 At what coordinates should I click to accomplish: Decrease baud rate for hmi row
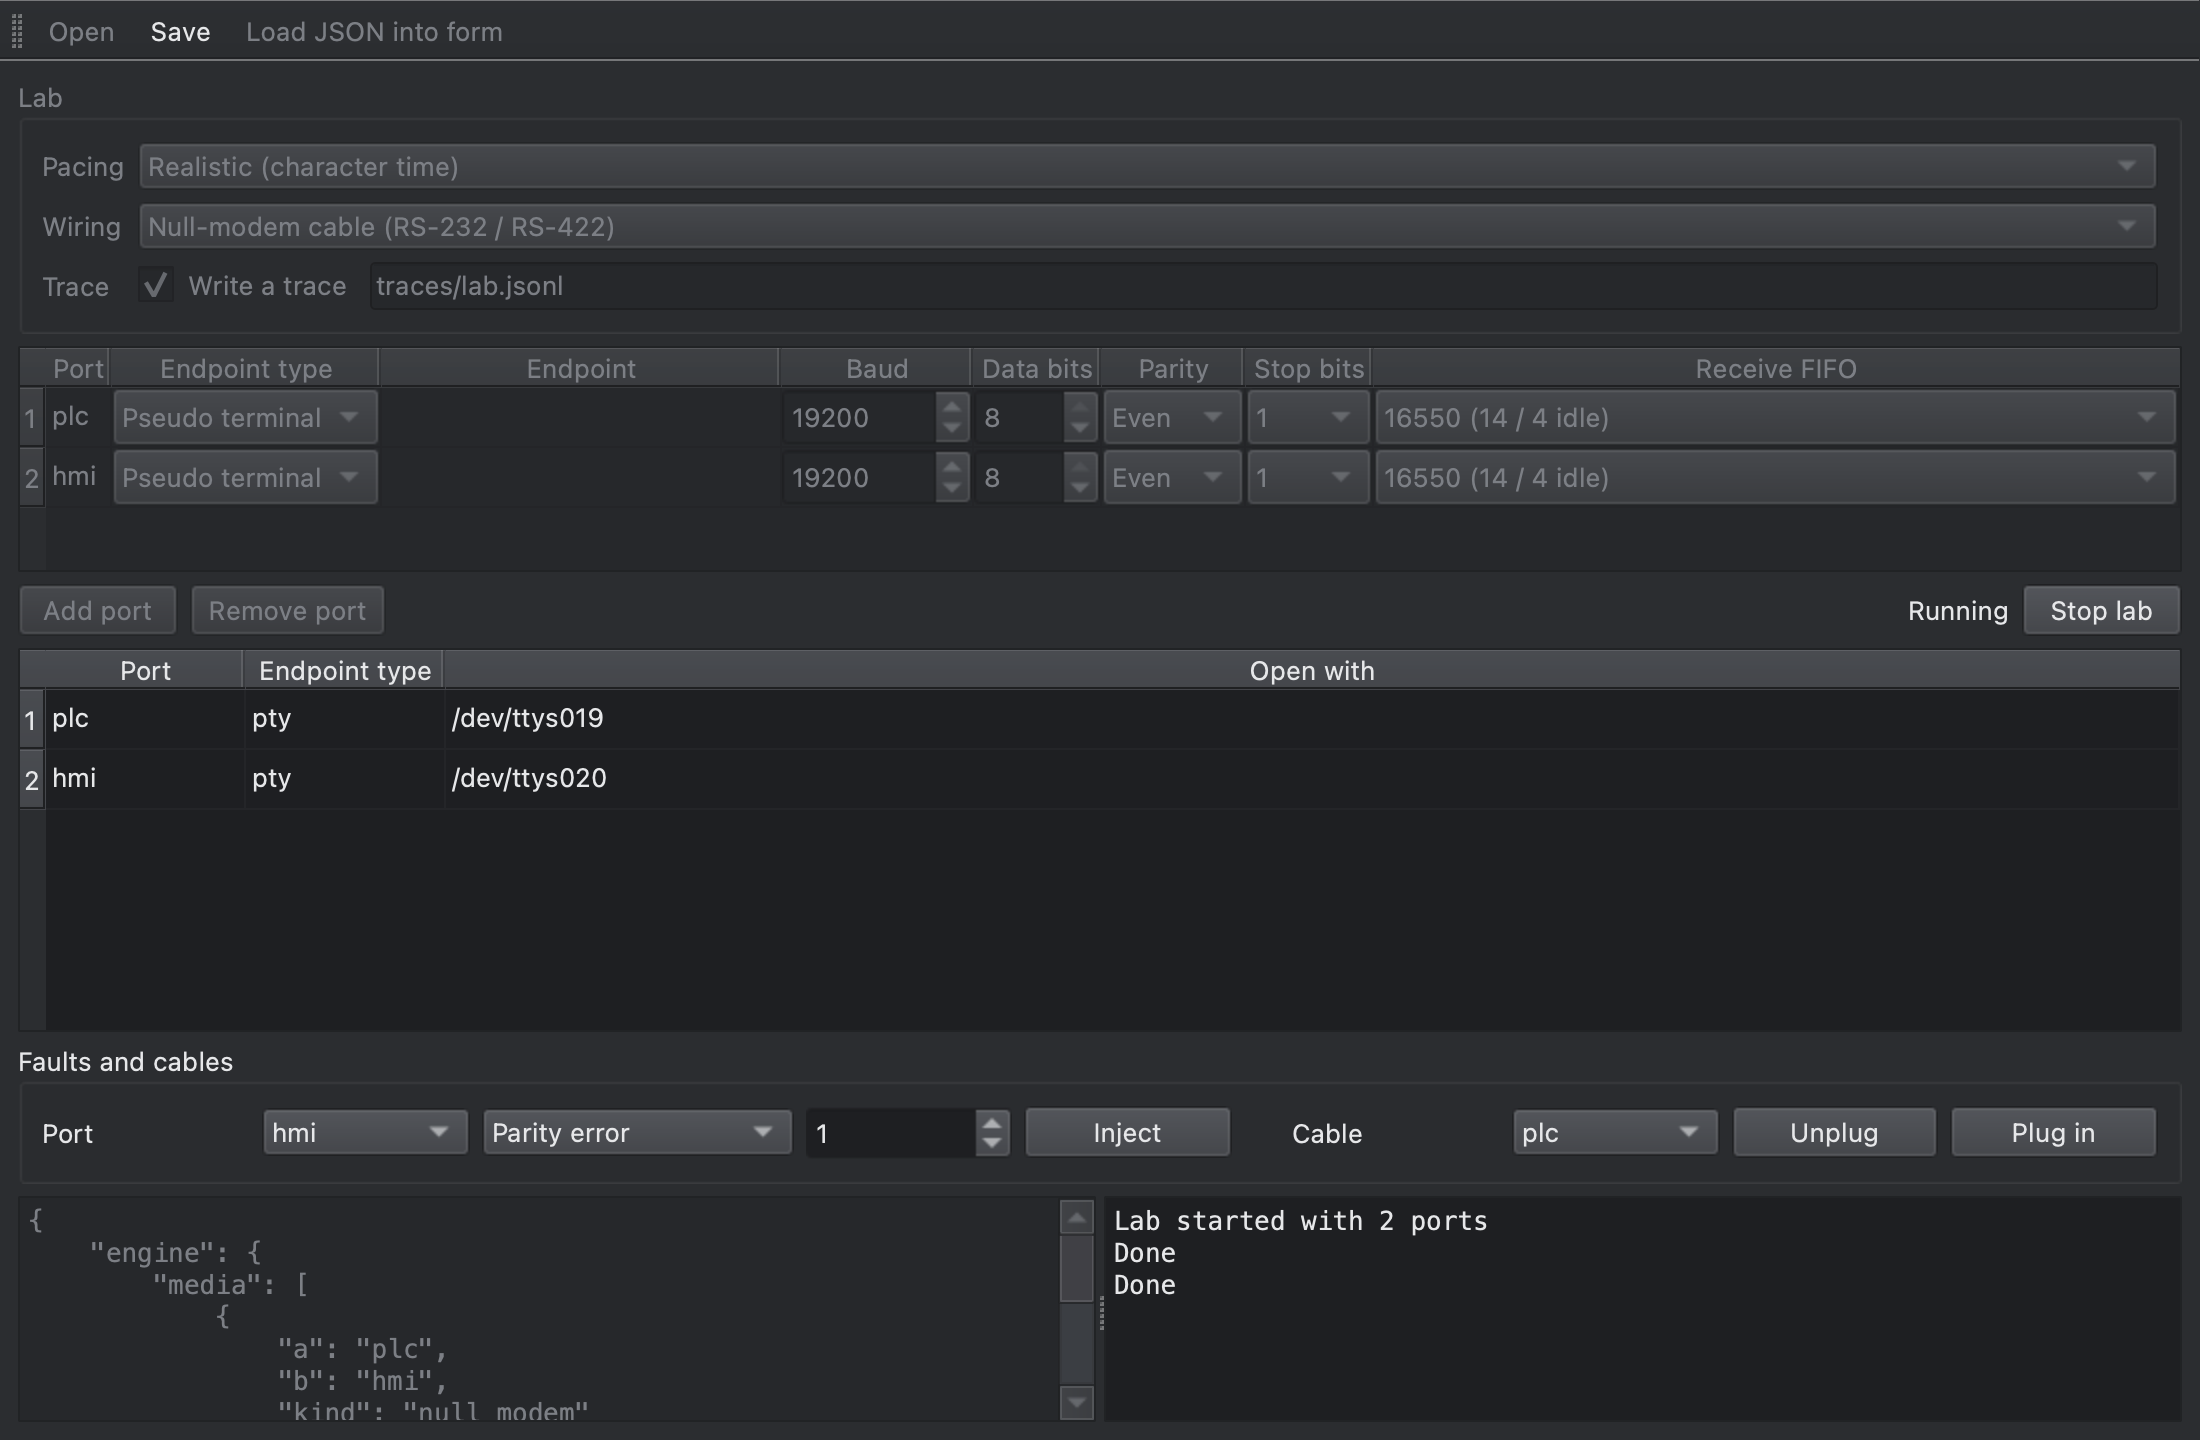click(x=952, y=488)
